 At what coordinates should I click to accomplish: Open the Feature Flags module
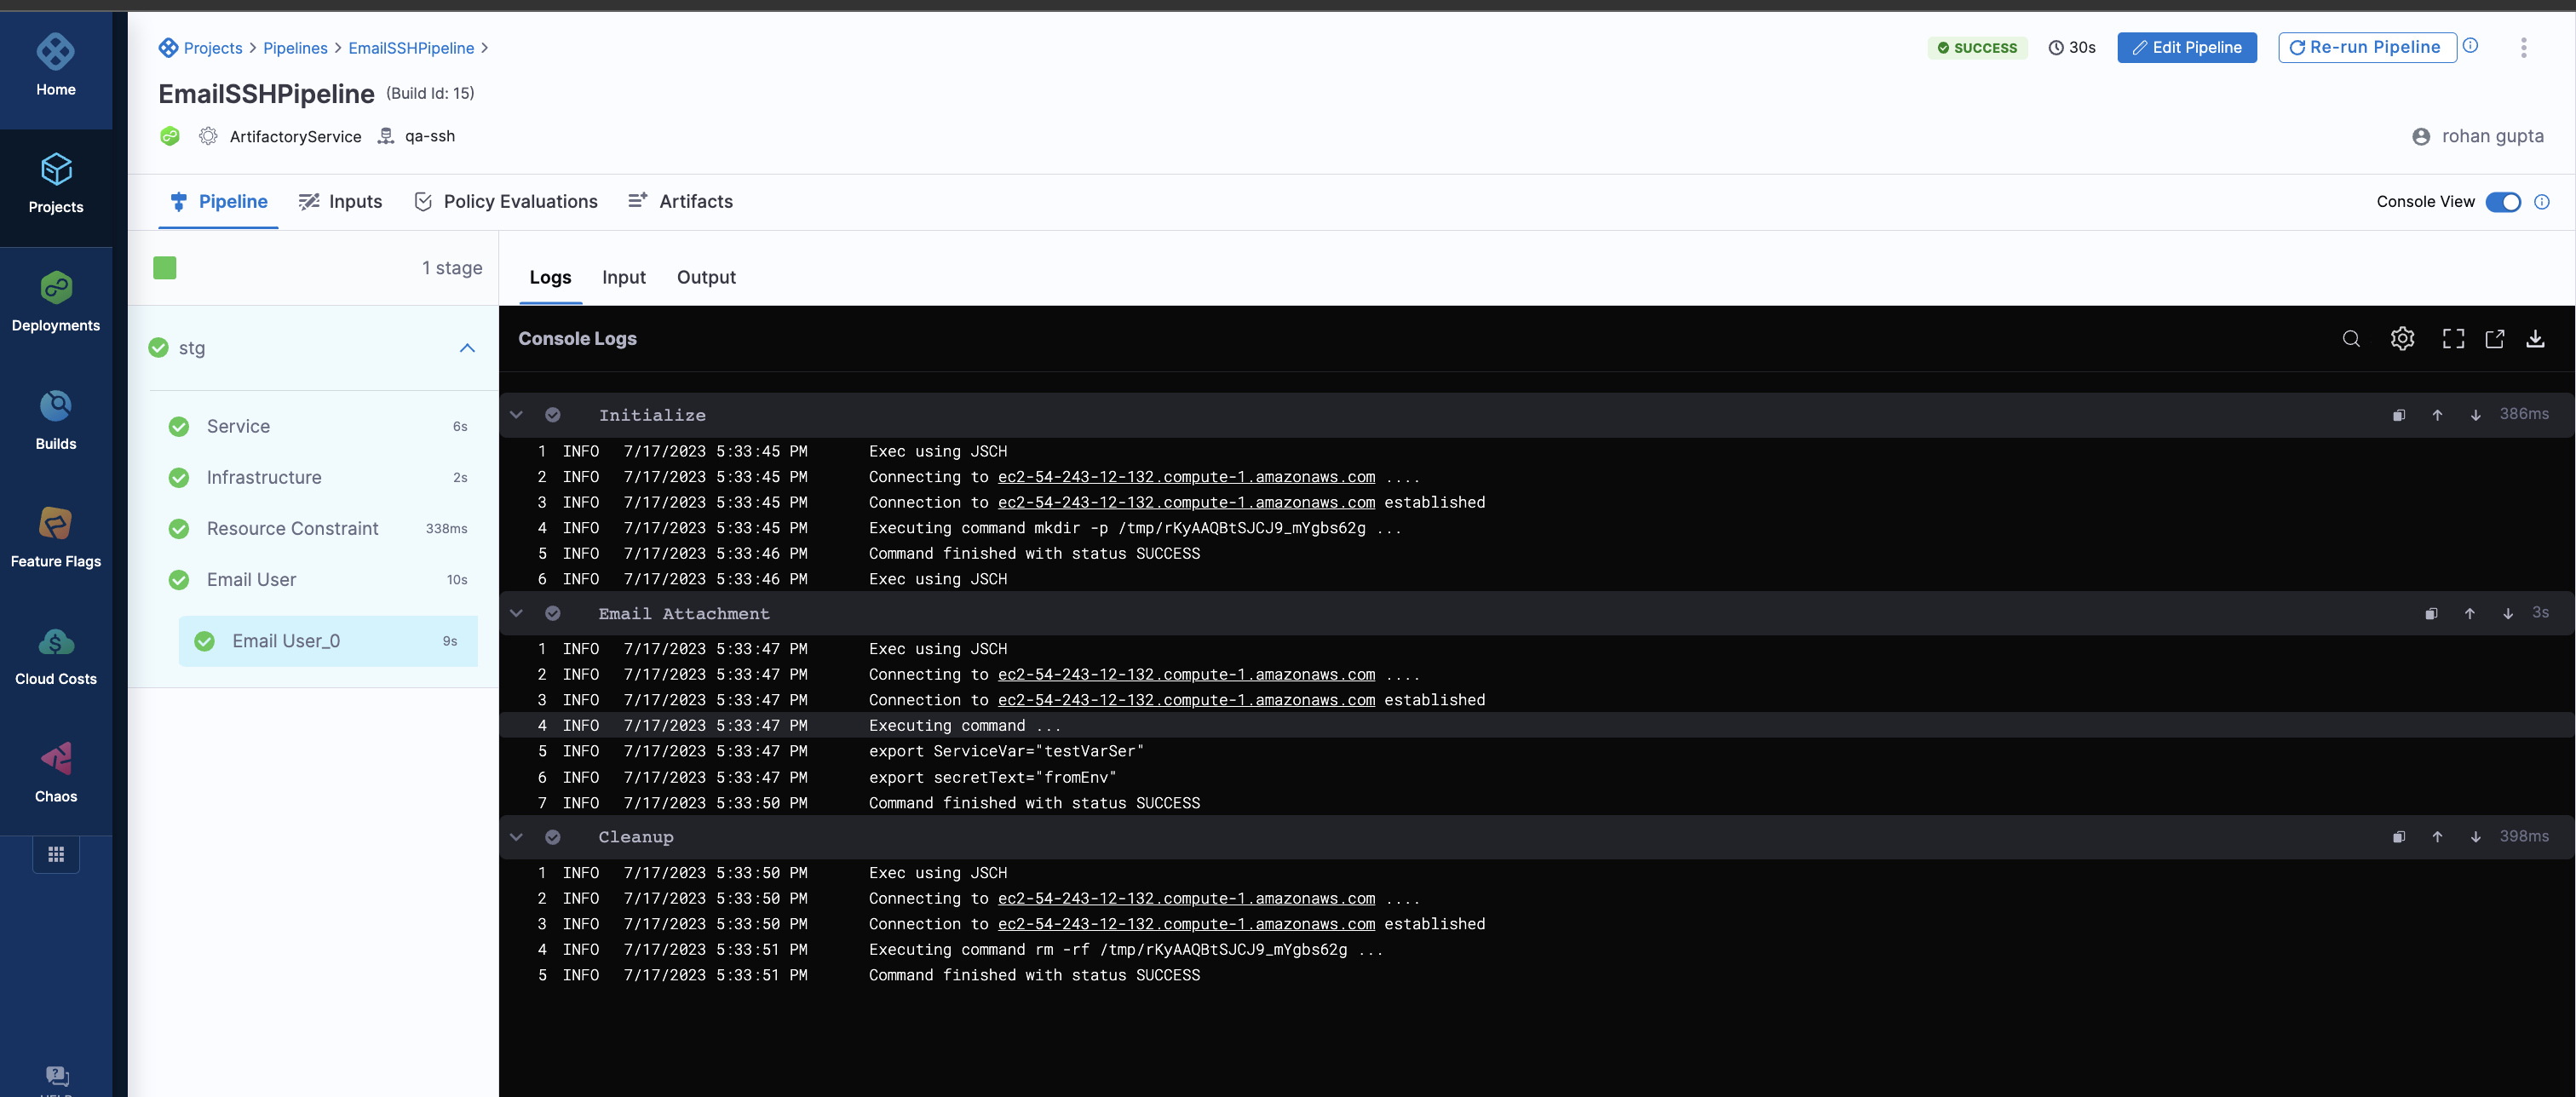(x=56, y=537)
